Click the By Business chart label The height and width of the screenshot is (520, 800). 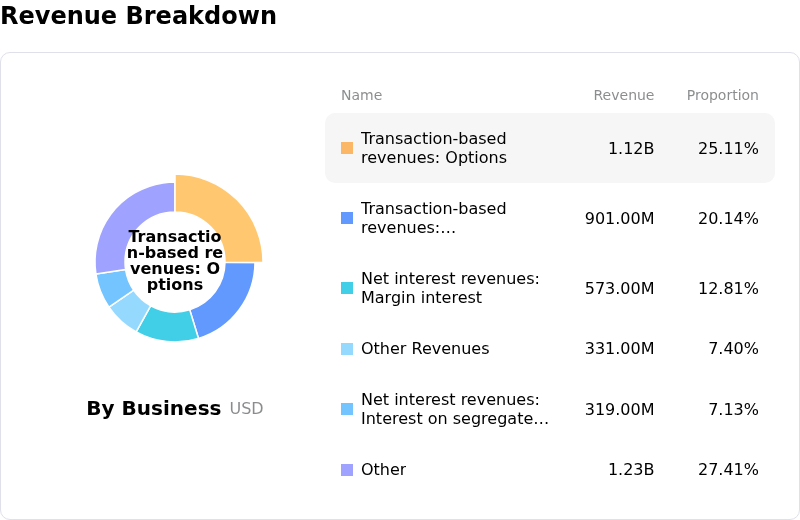153,408
